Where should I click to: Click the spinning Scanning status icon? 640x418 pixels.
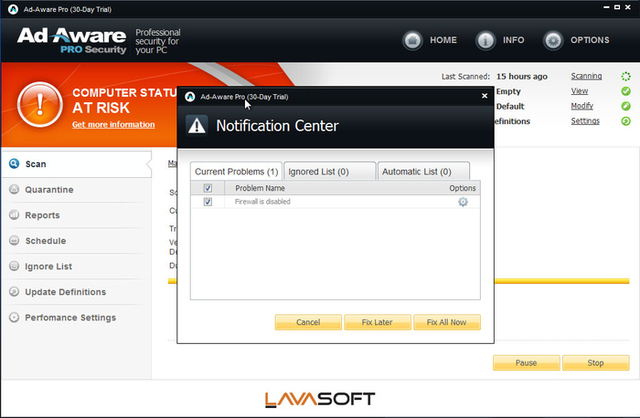pyautogui.click(x=626, y=76)
